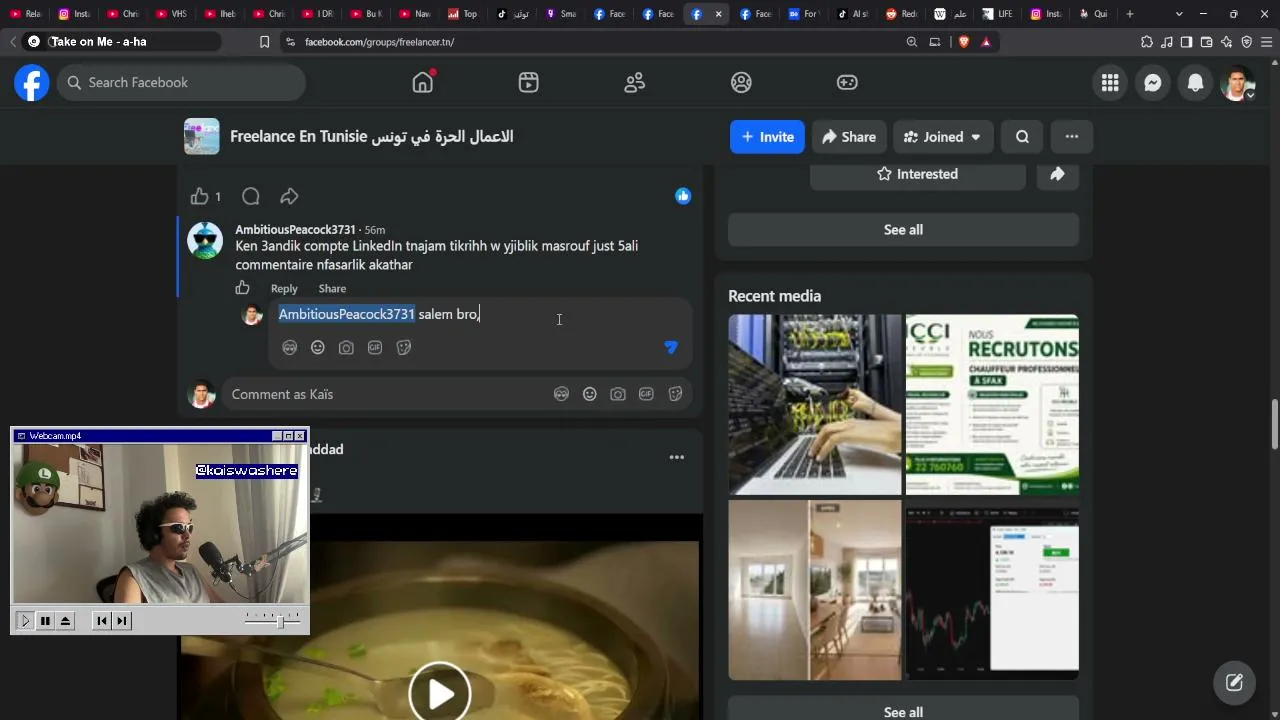Click the bookmark icon beside the address bar
Image resolution: width=1280 pixels, height=720 pixels.
point(264,42)
